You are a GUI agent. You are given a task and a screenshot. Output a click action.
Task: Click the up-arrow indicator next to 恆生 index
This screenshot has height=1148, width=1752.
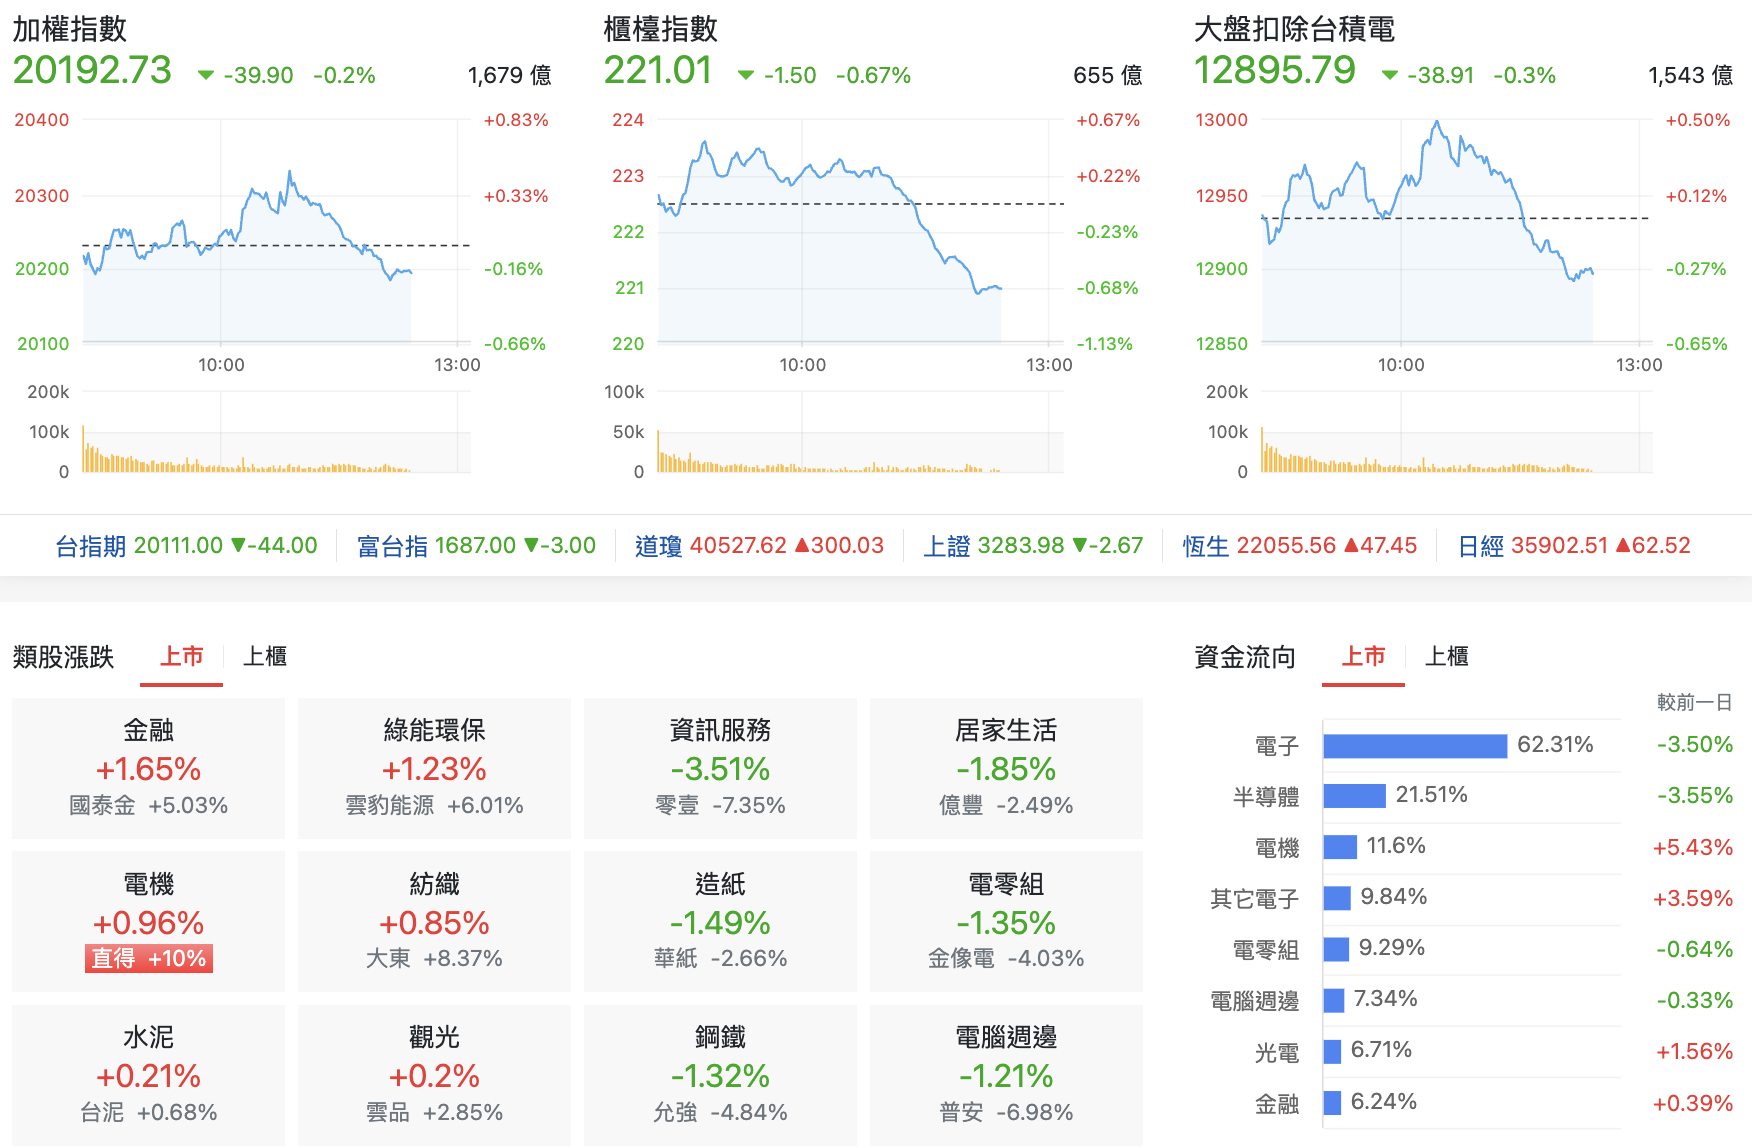1351,545
